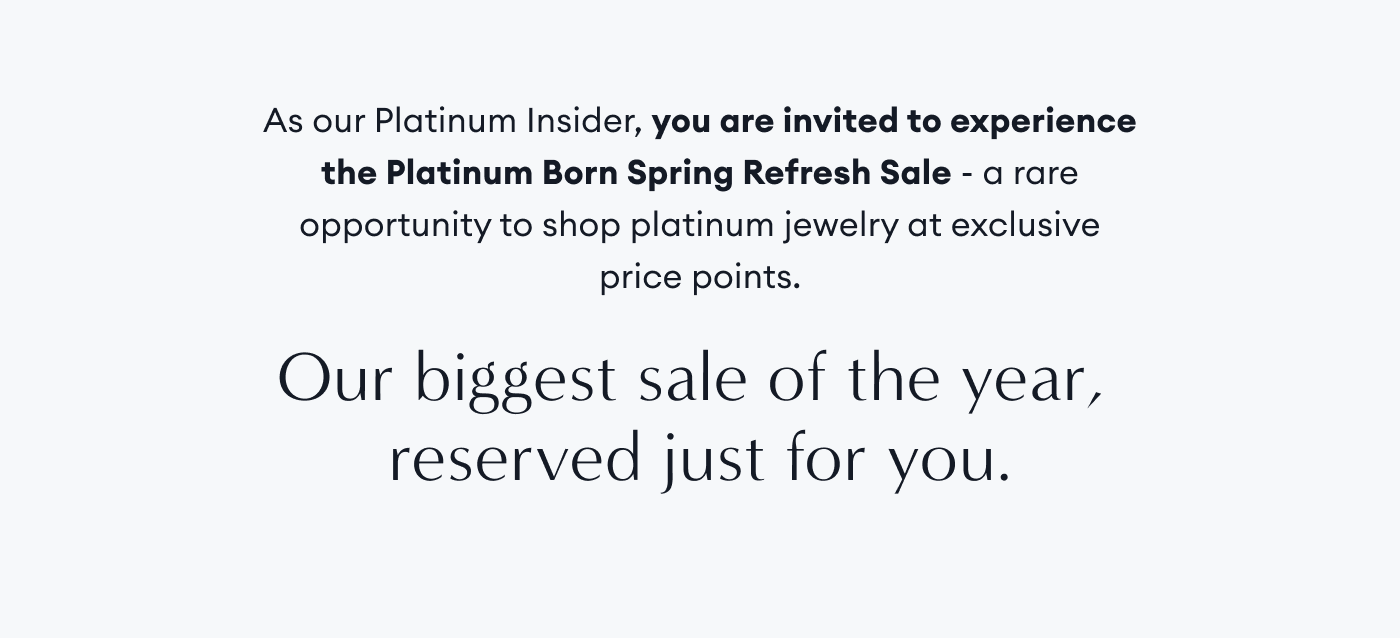Image resolution: width=1400 pixels, height=638 pixels.
Task: Click the word "opportunity" in the paragraph
Action: coord(395,225)
